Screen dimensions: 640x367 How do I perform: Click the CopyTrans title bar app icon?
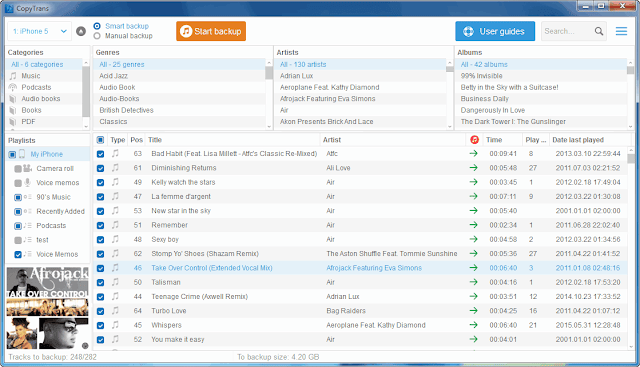tap(9, 8)
